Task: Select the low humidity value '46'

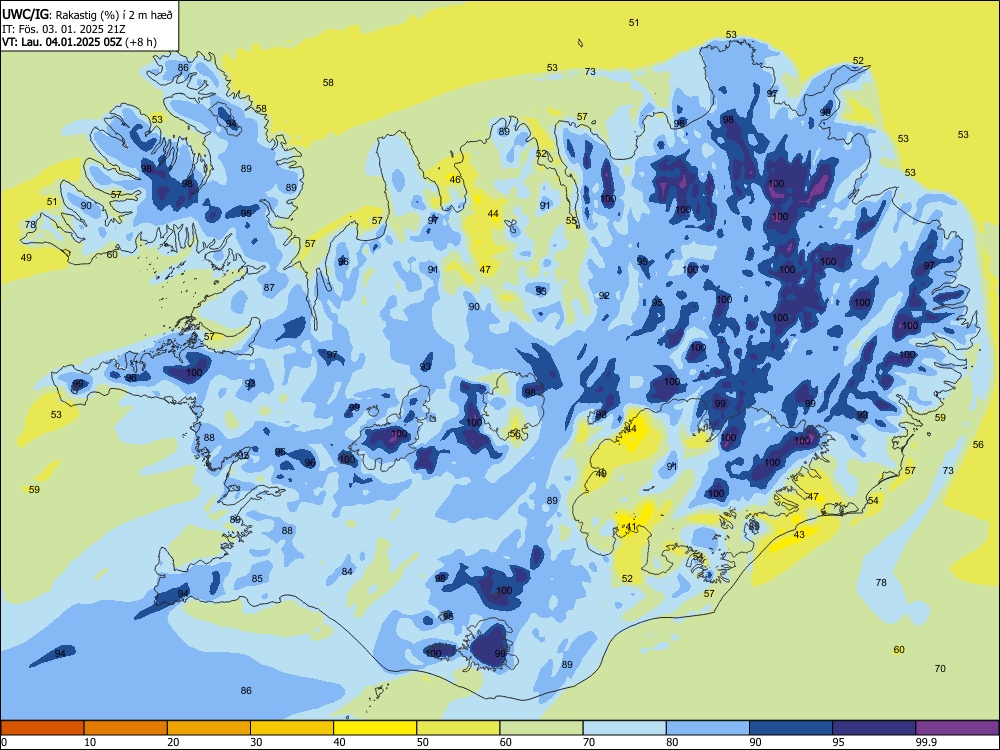Action: point(455,180)
